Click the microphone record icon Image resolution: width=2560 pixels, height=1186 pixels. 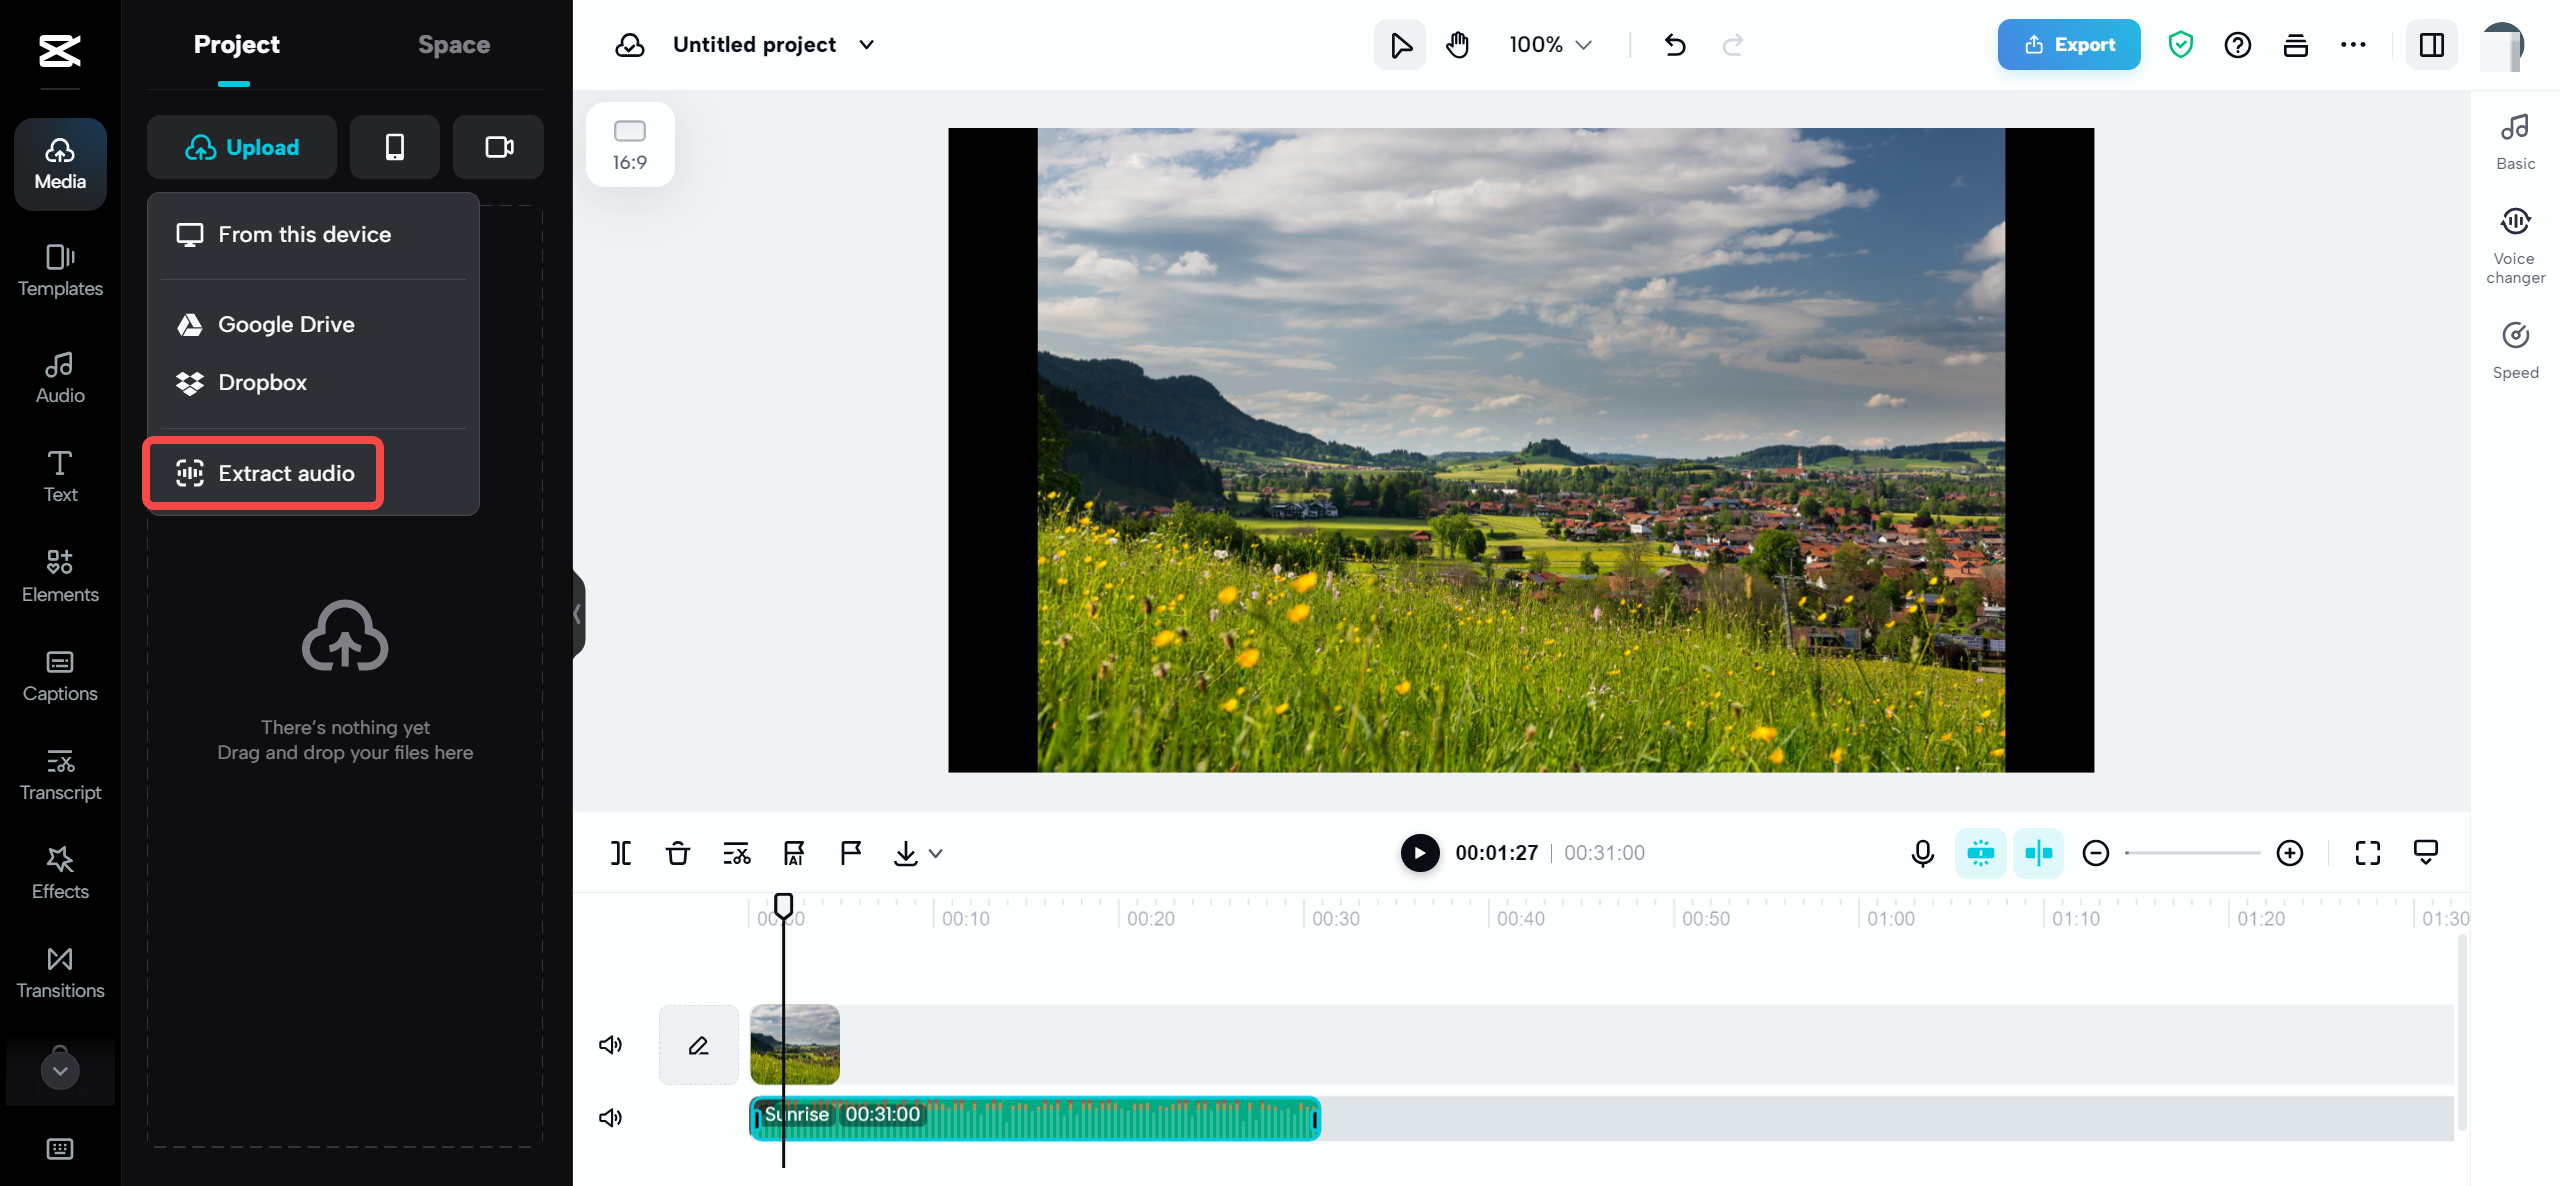pyautogui.click(x=1922, y=851)
